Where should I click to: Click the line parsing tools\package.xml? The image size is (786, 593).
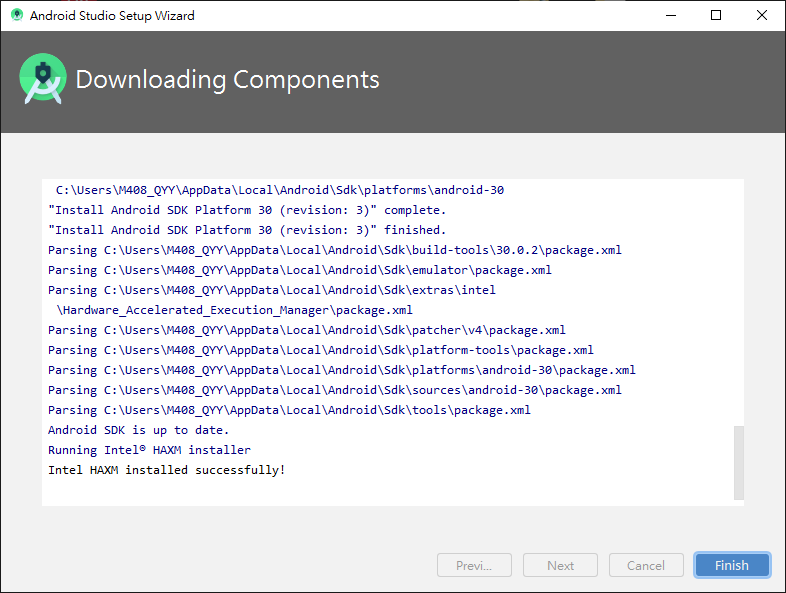(289, 410)
